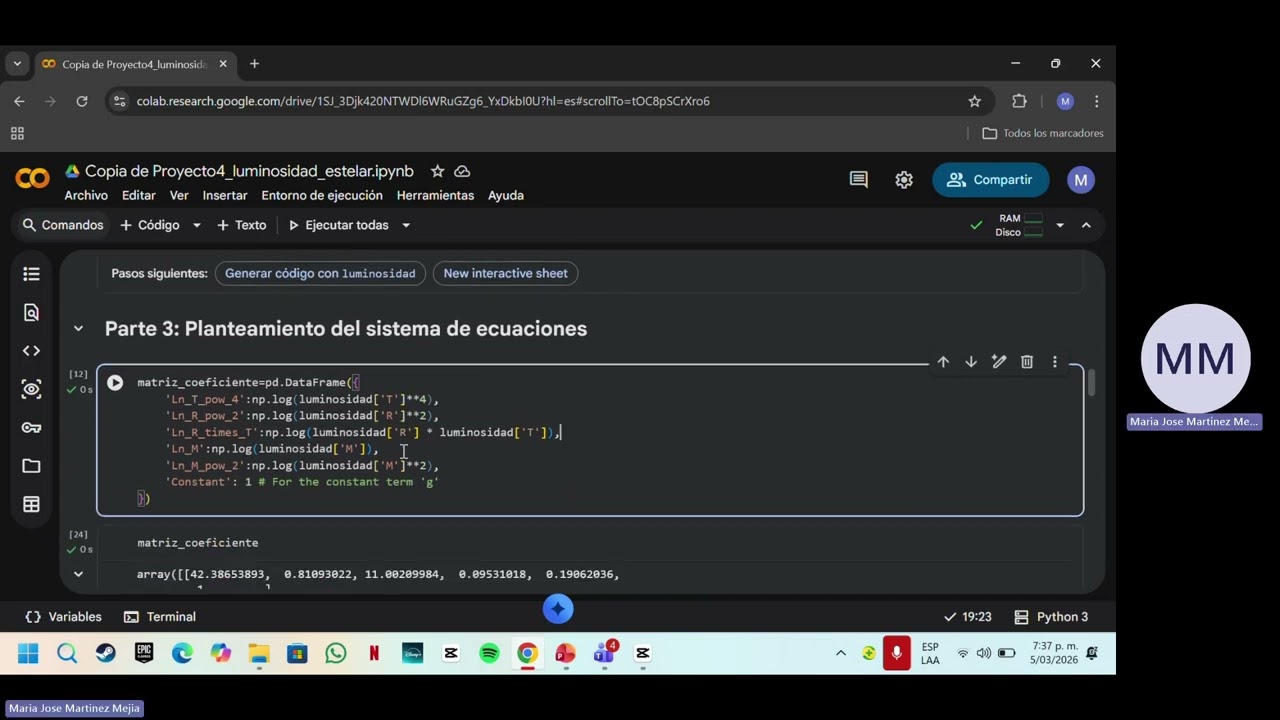Open the Herramientas menu
This screenshot has width=1280, height=720.
coord(435,195)
